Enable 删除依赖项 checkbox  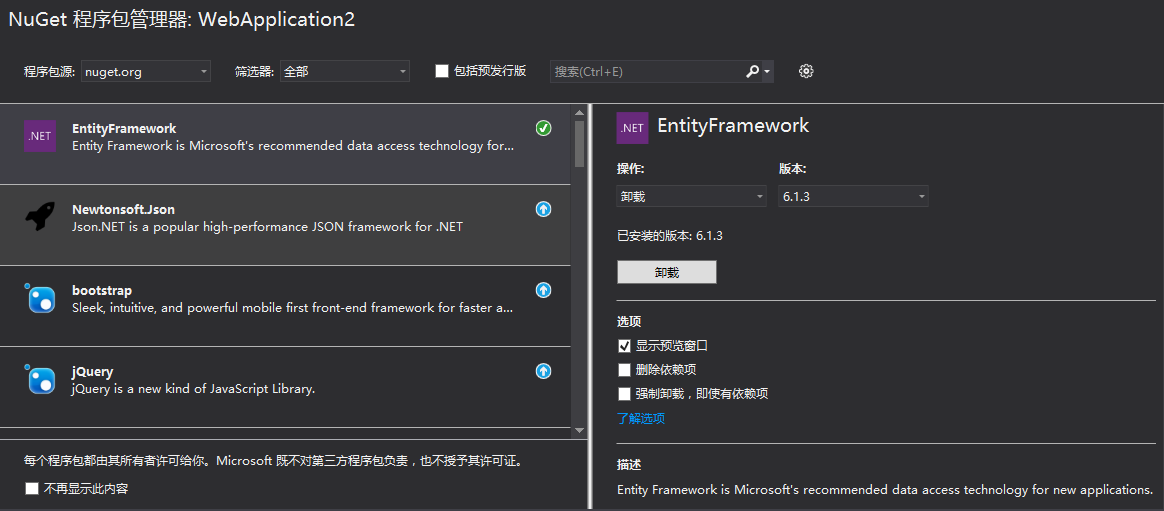(x=624, y=370)
